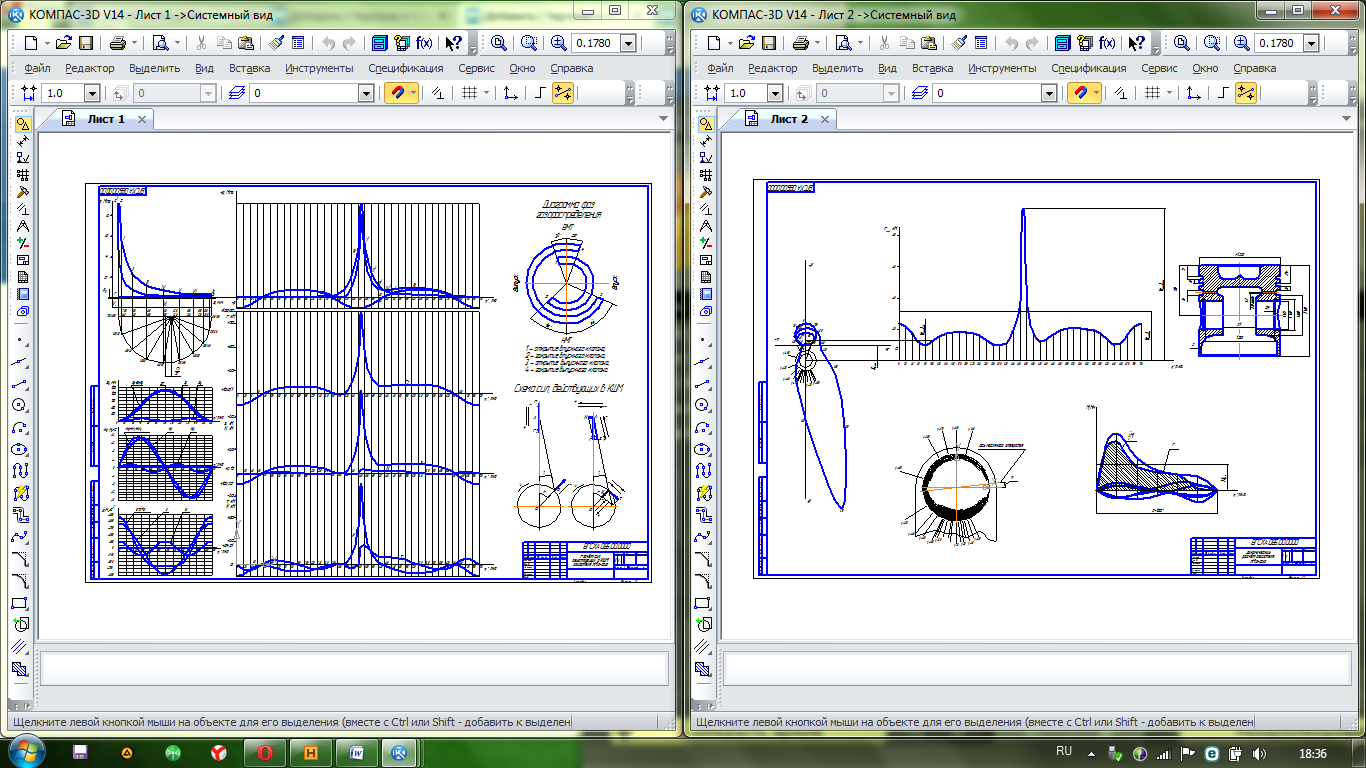Image resolution: width=1366 pixels, height=768 pixels.
Task: Expand the snap magnet arrow in Лист 1 window
Action: tap(412, 92)
